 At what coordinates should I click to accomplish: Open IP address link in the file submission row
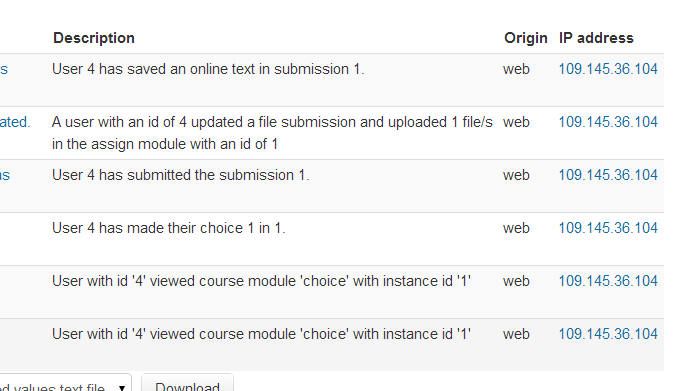608,122
